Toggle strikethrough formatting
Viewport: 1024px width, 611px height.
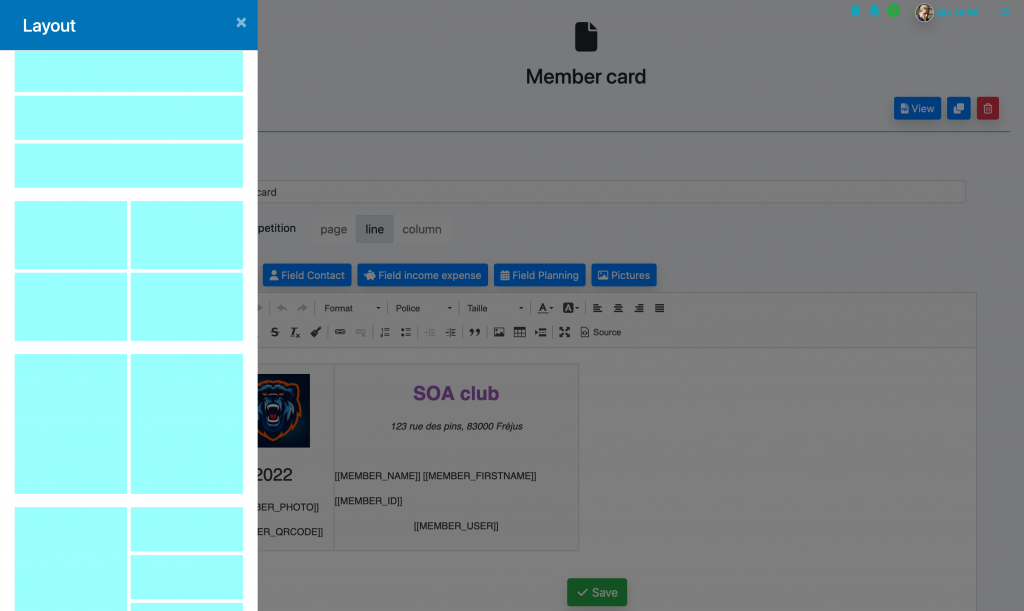[274, 332]
